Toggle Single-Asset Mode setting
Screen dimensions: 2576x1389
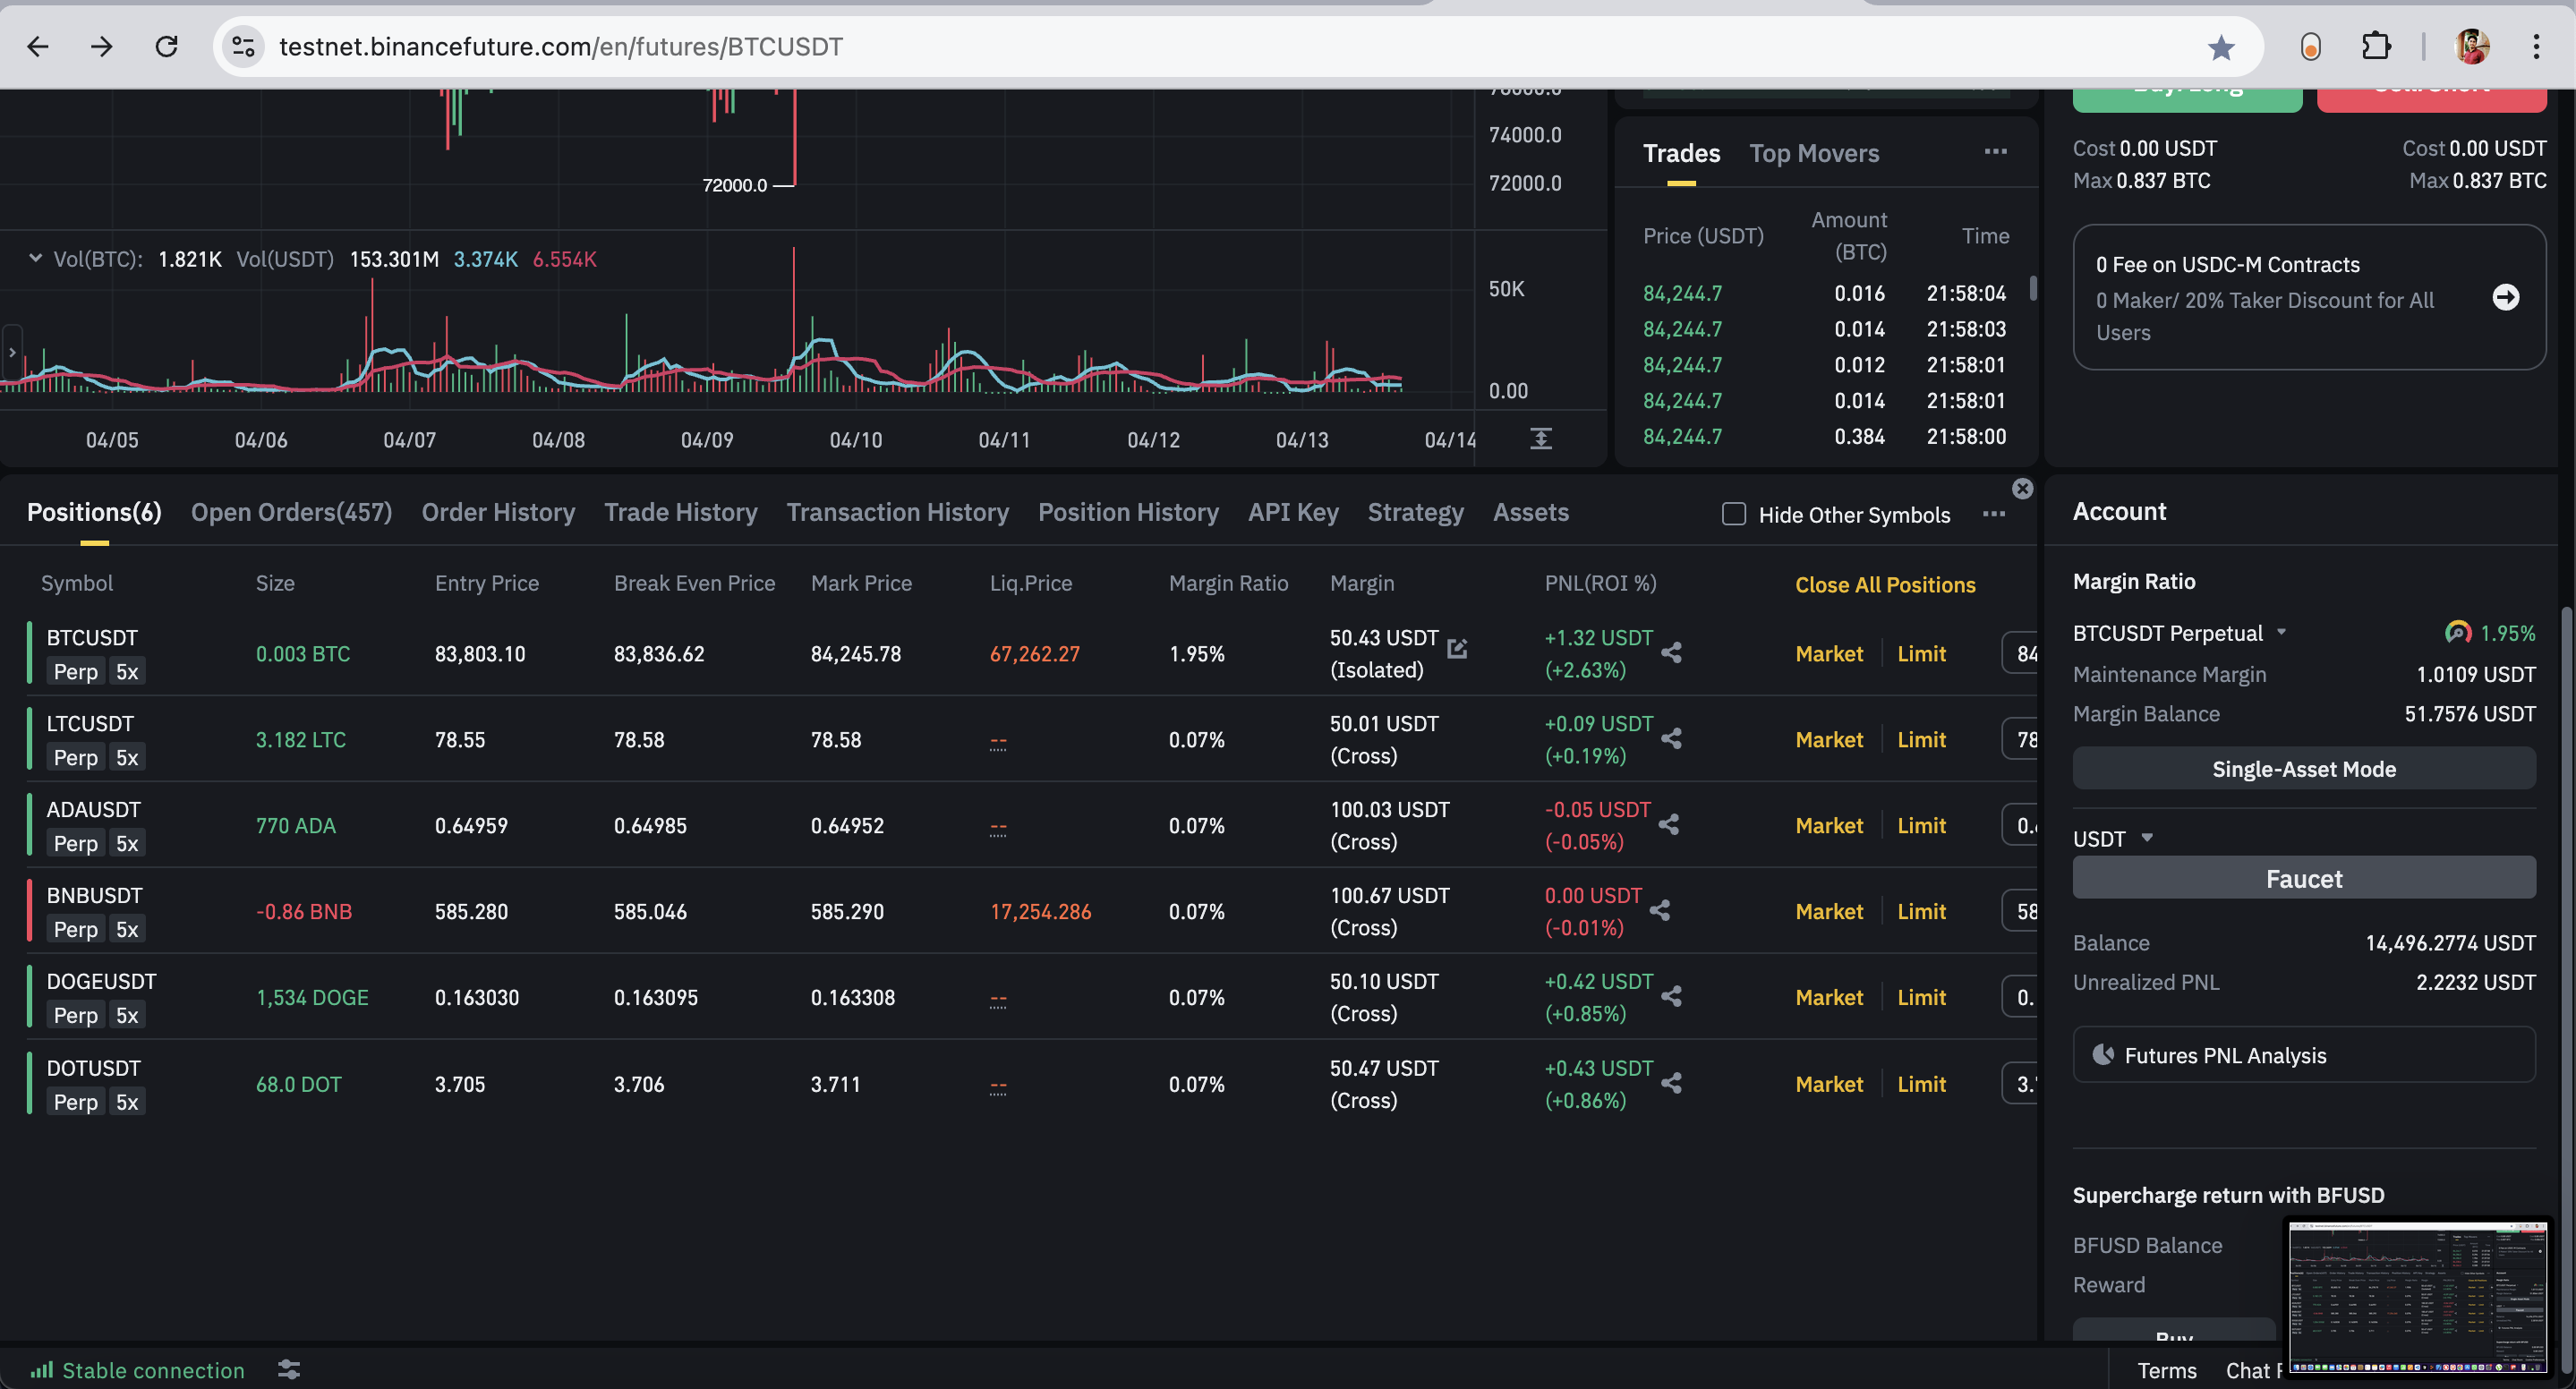[x=2303, y=769]
